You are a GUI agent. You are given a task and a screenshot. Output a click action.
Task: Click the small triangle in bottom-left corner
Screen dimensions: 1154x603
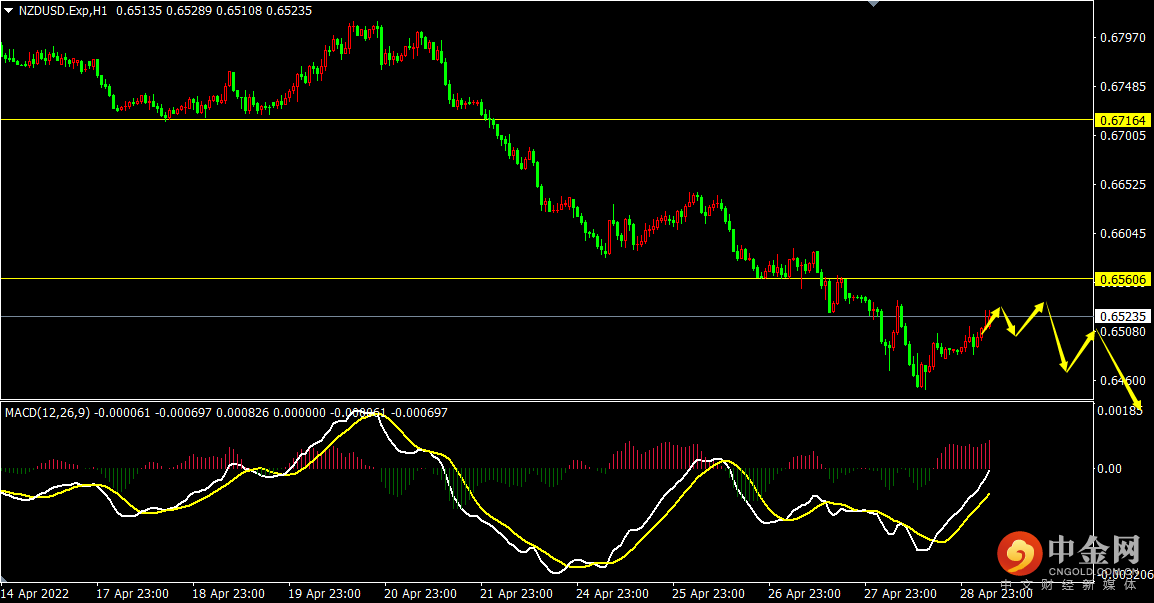pos(4,579)
